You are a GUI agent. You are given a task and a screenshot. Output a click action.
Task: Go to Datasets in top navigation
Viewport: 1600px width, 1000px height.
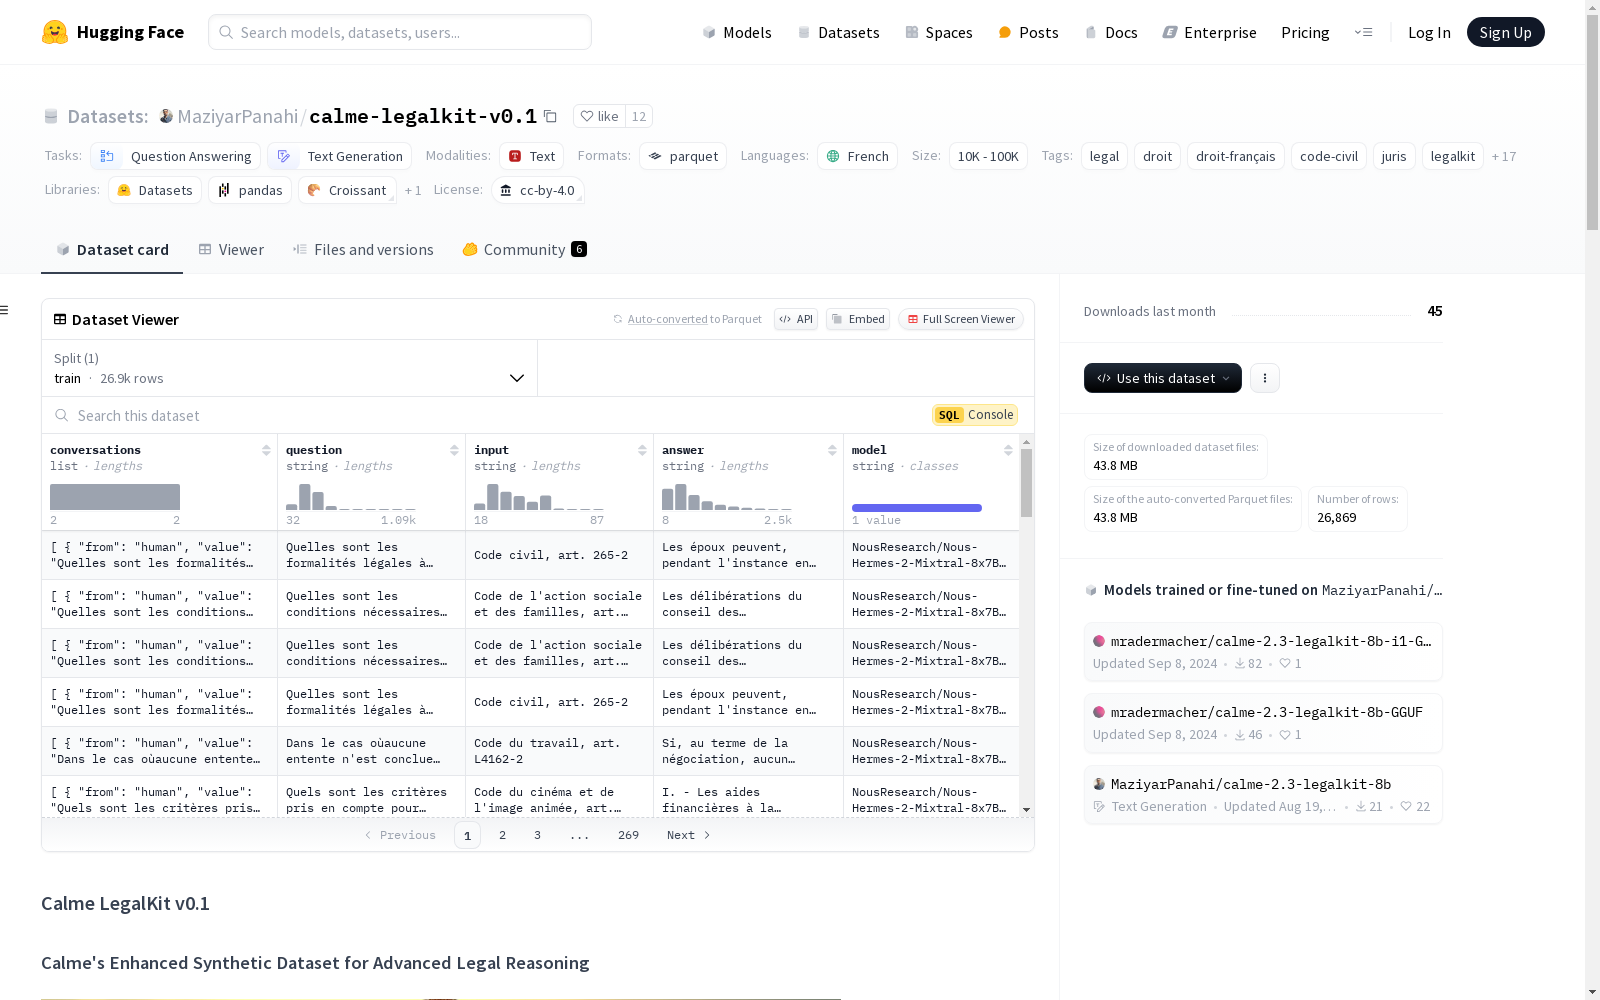click(x=838, y=32)
